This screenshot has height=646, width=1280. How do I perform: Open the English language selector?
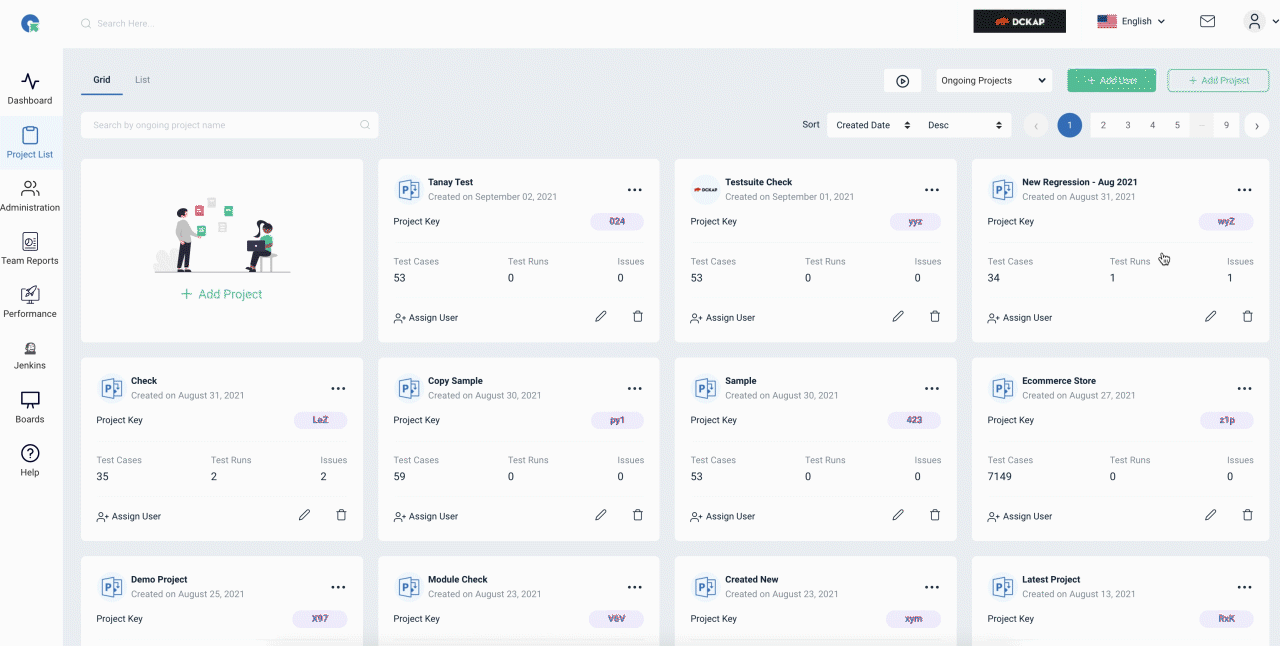click(1131, 21)
